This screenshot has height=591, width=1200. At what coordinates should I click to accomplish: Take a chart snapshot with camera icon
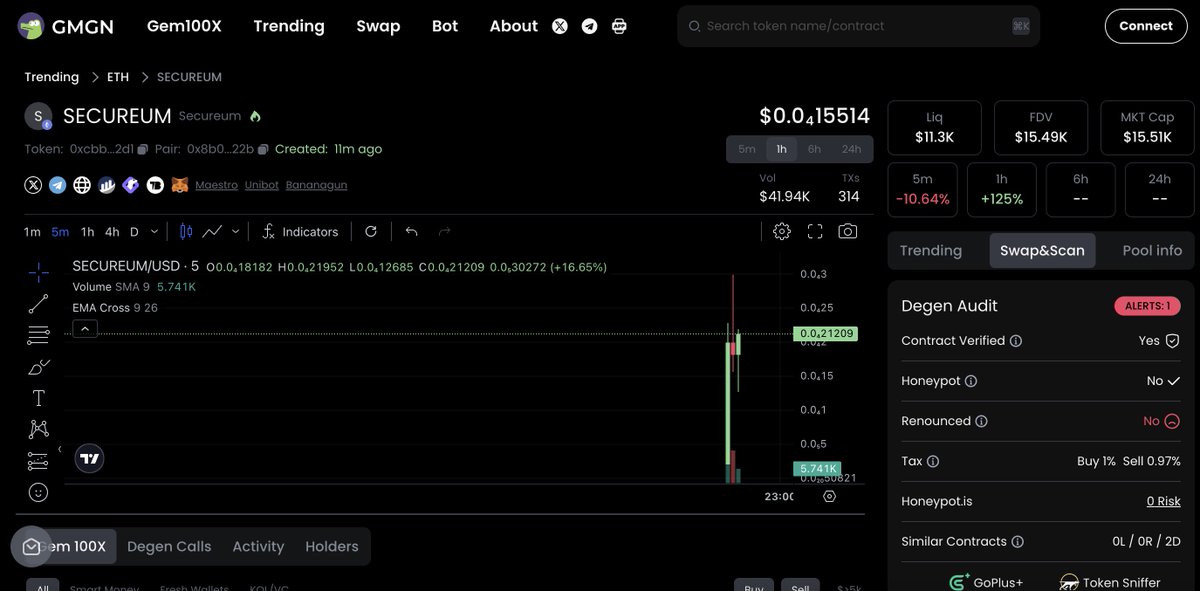848,231
